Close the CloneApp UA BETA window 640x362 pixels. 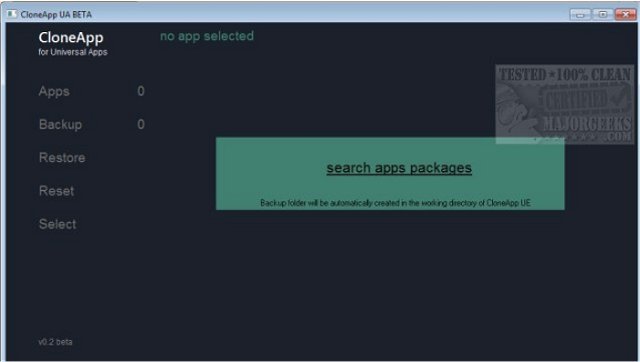[x=625, y=15]
